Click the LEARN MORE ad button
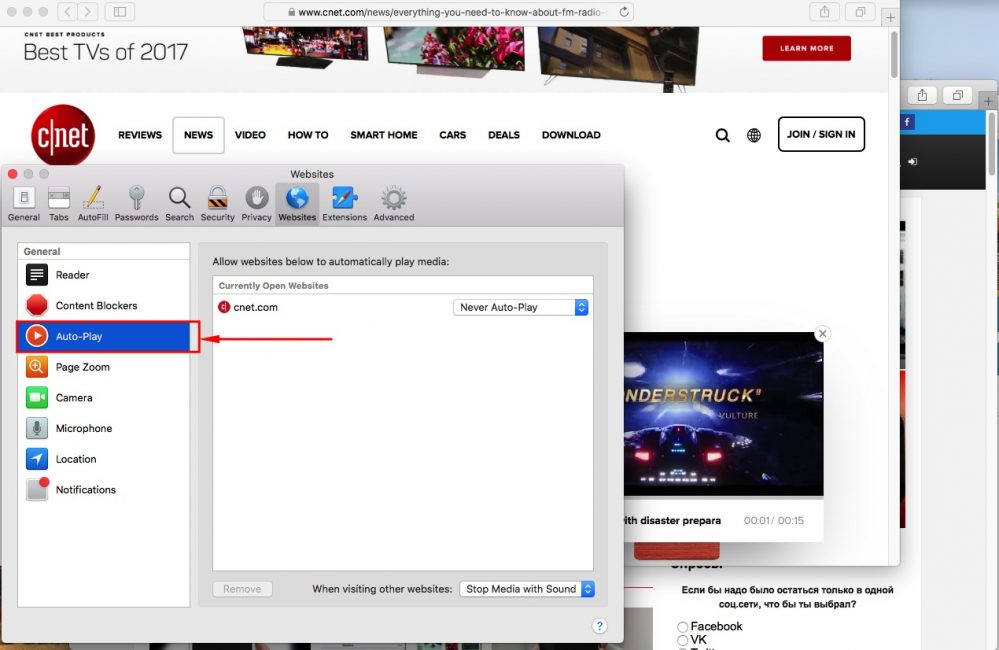Image resolution: width=999 pixels, height=650 pixels. (x=807, y=48)
